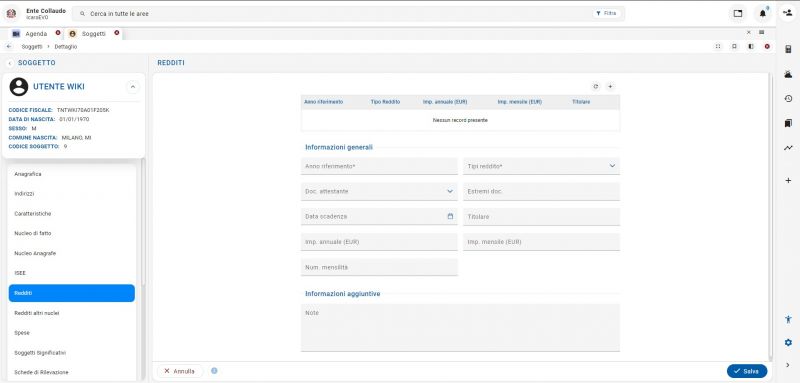Image resolution: width=800 pixels, height=383 pixels.
Task: Click the Soggetti breadcrumb link
Action: pyautogui.click(x=32, y=46)
